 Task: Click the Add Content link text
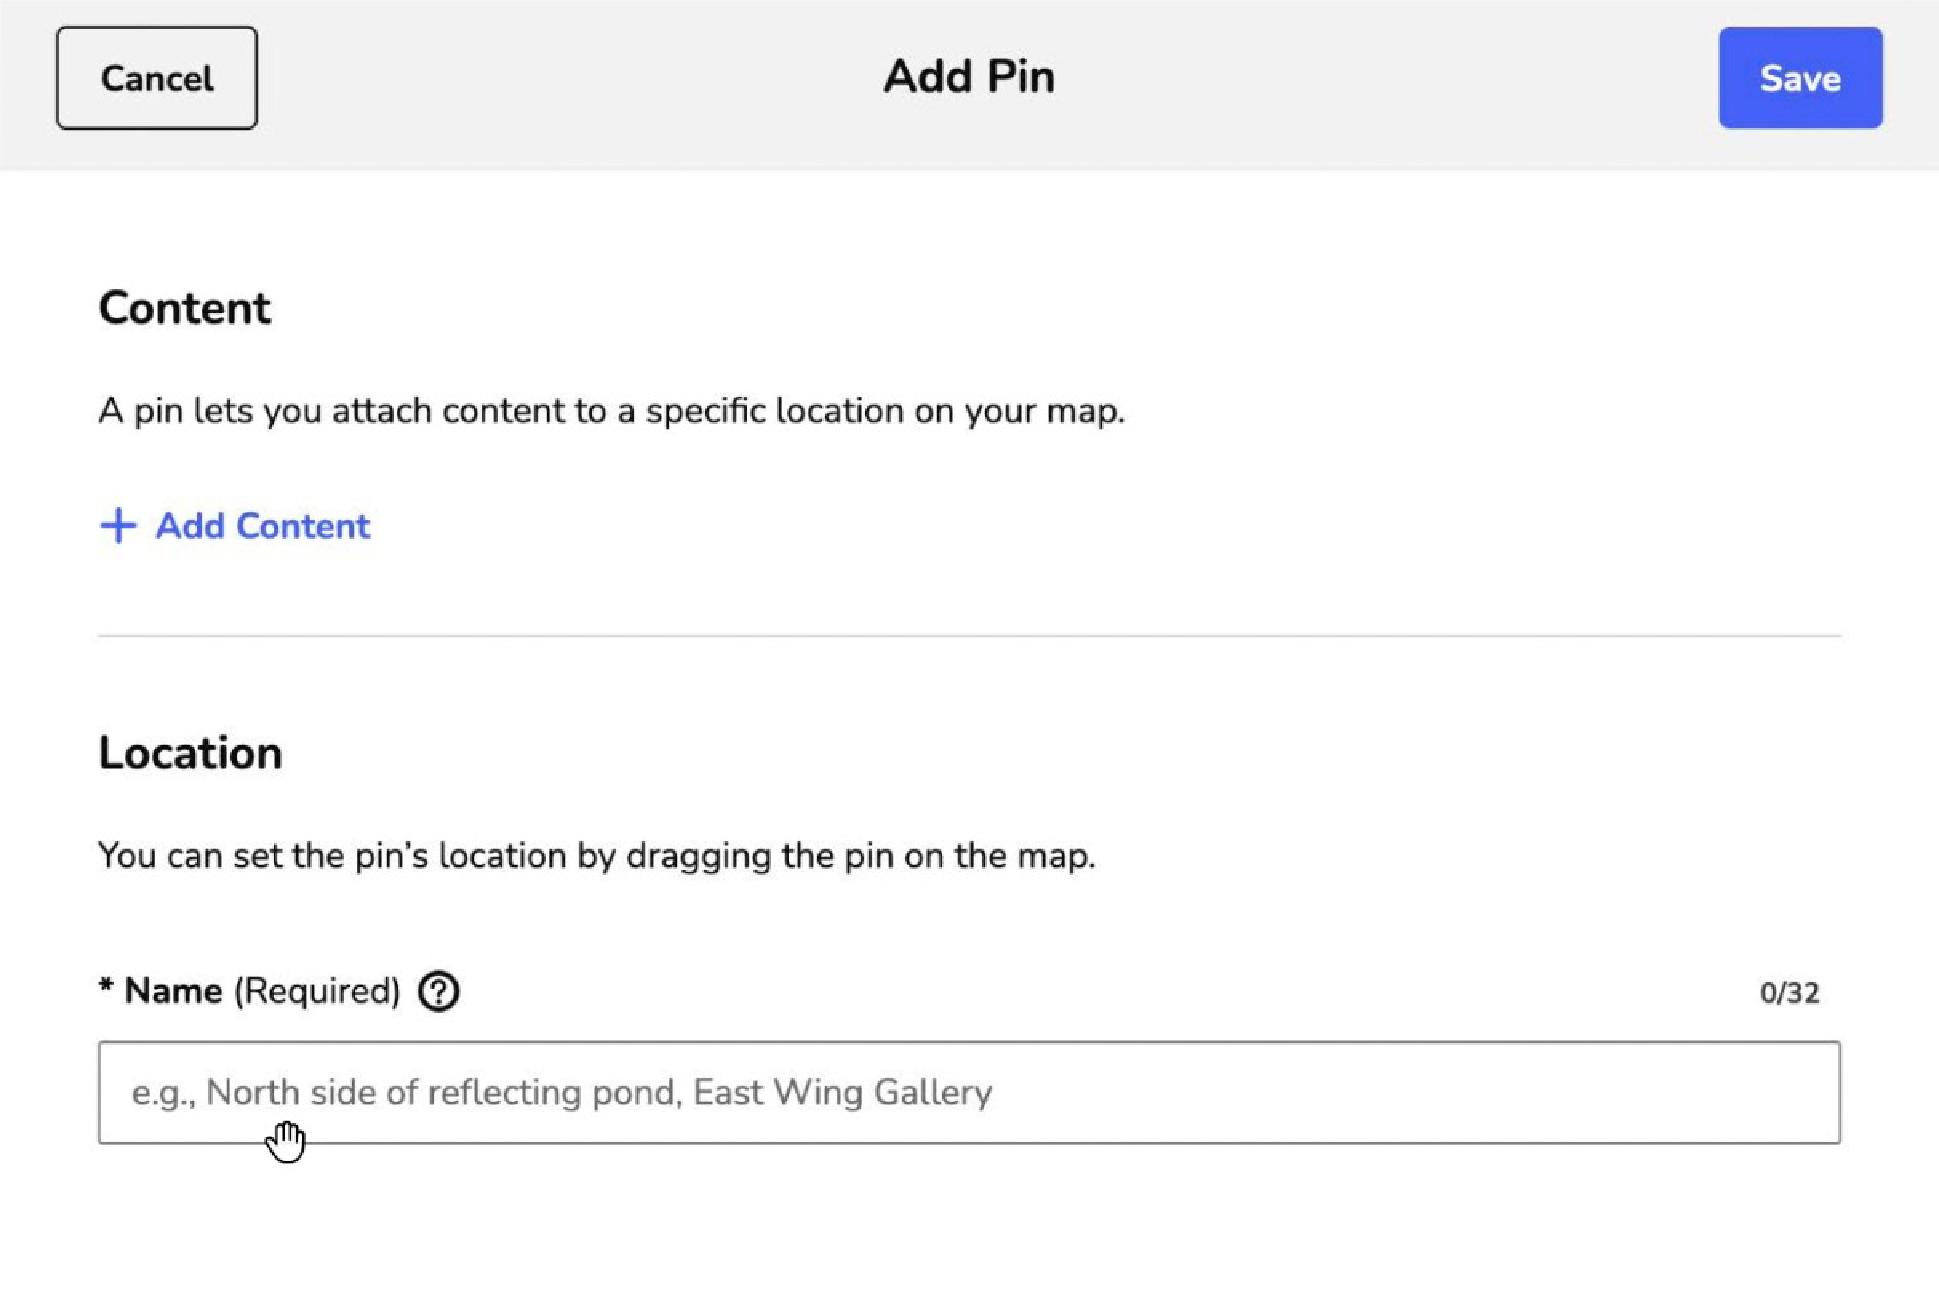[x=262, y=526]
